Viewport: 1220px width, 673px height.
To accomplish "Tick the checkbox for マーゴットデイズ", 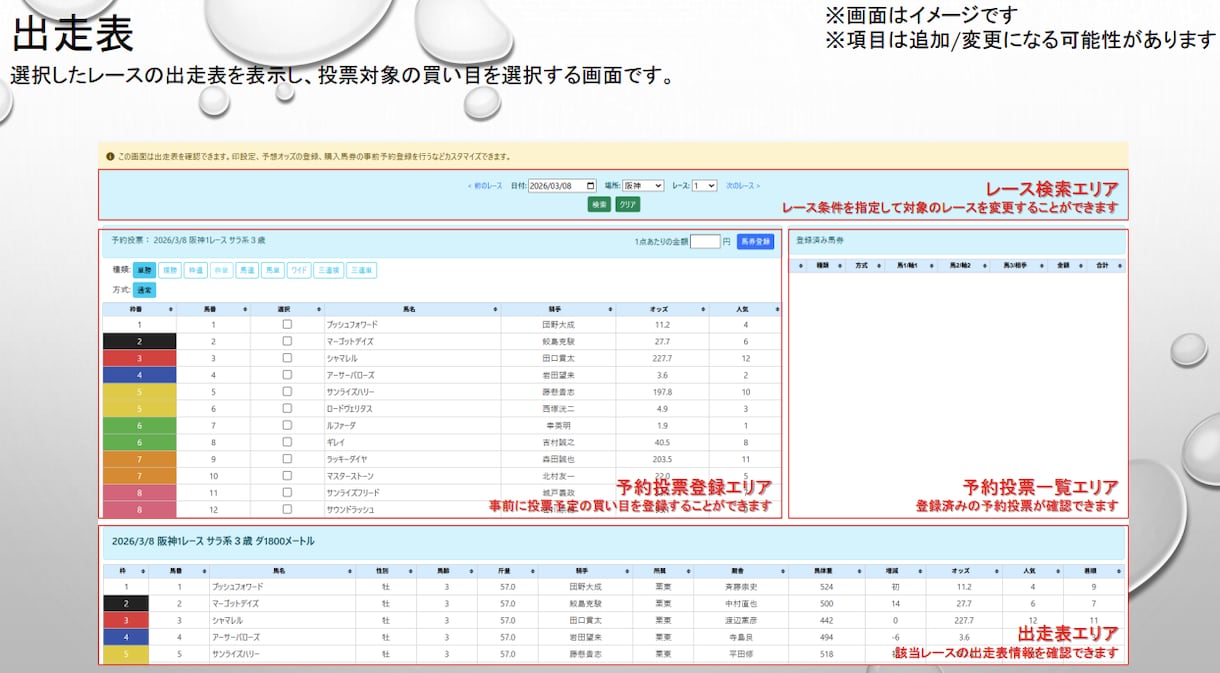I will pos(287,341).
